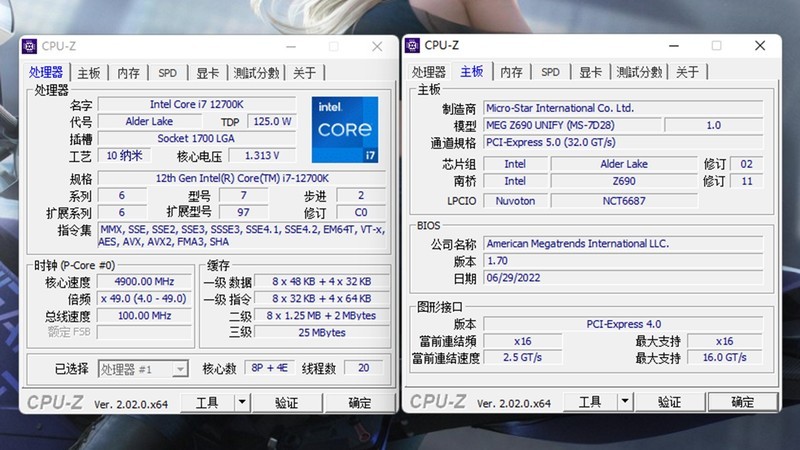Image resolution: width=800 pixels, height=450 pixels.
Task: Open SPD tab in left CPU-Z window
Action: pos(167,73)
